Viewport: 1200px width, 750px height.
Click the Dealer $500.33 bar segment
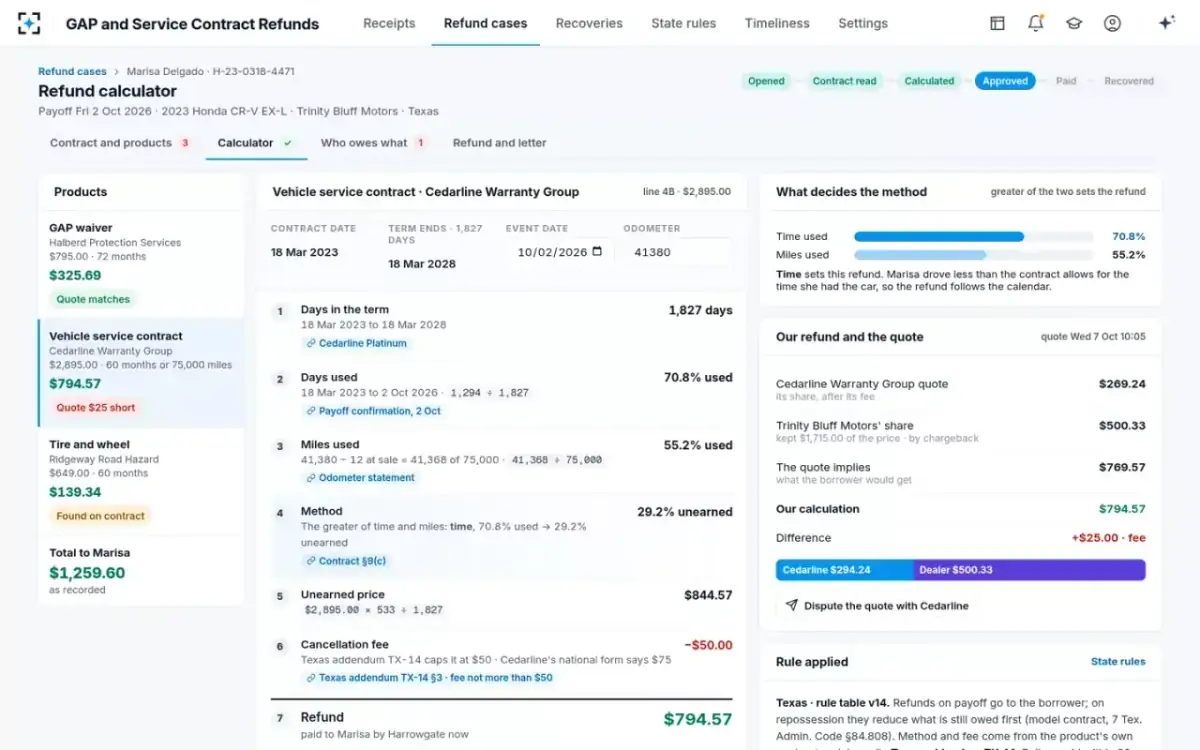(1029, 570)
